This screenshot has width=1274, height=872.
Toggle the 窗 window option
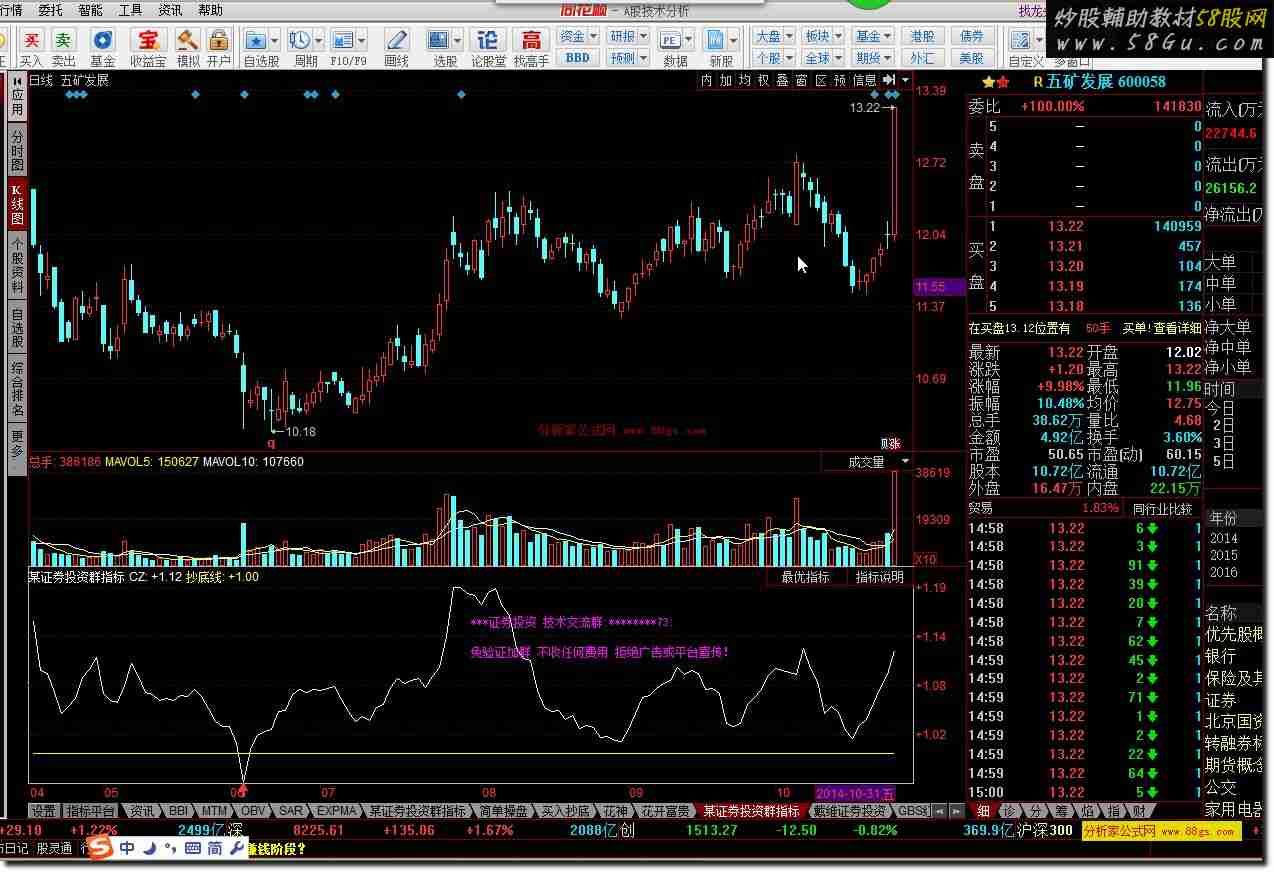click(802, 80)
